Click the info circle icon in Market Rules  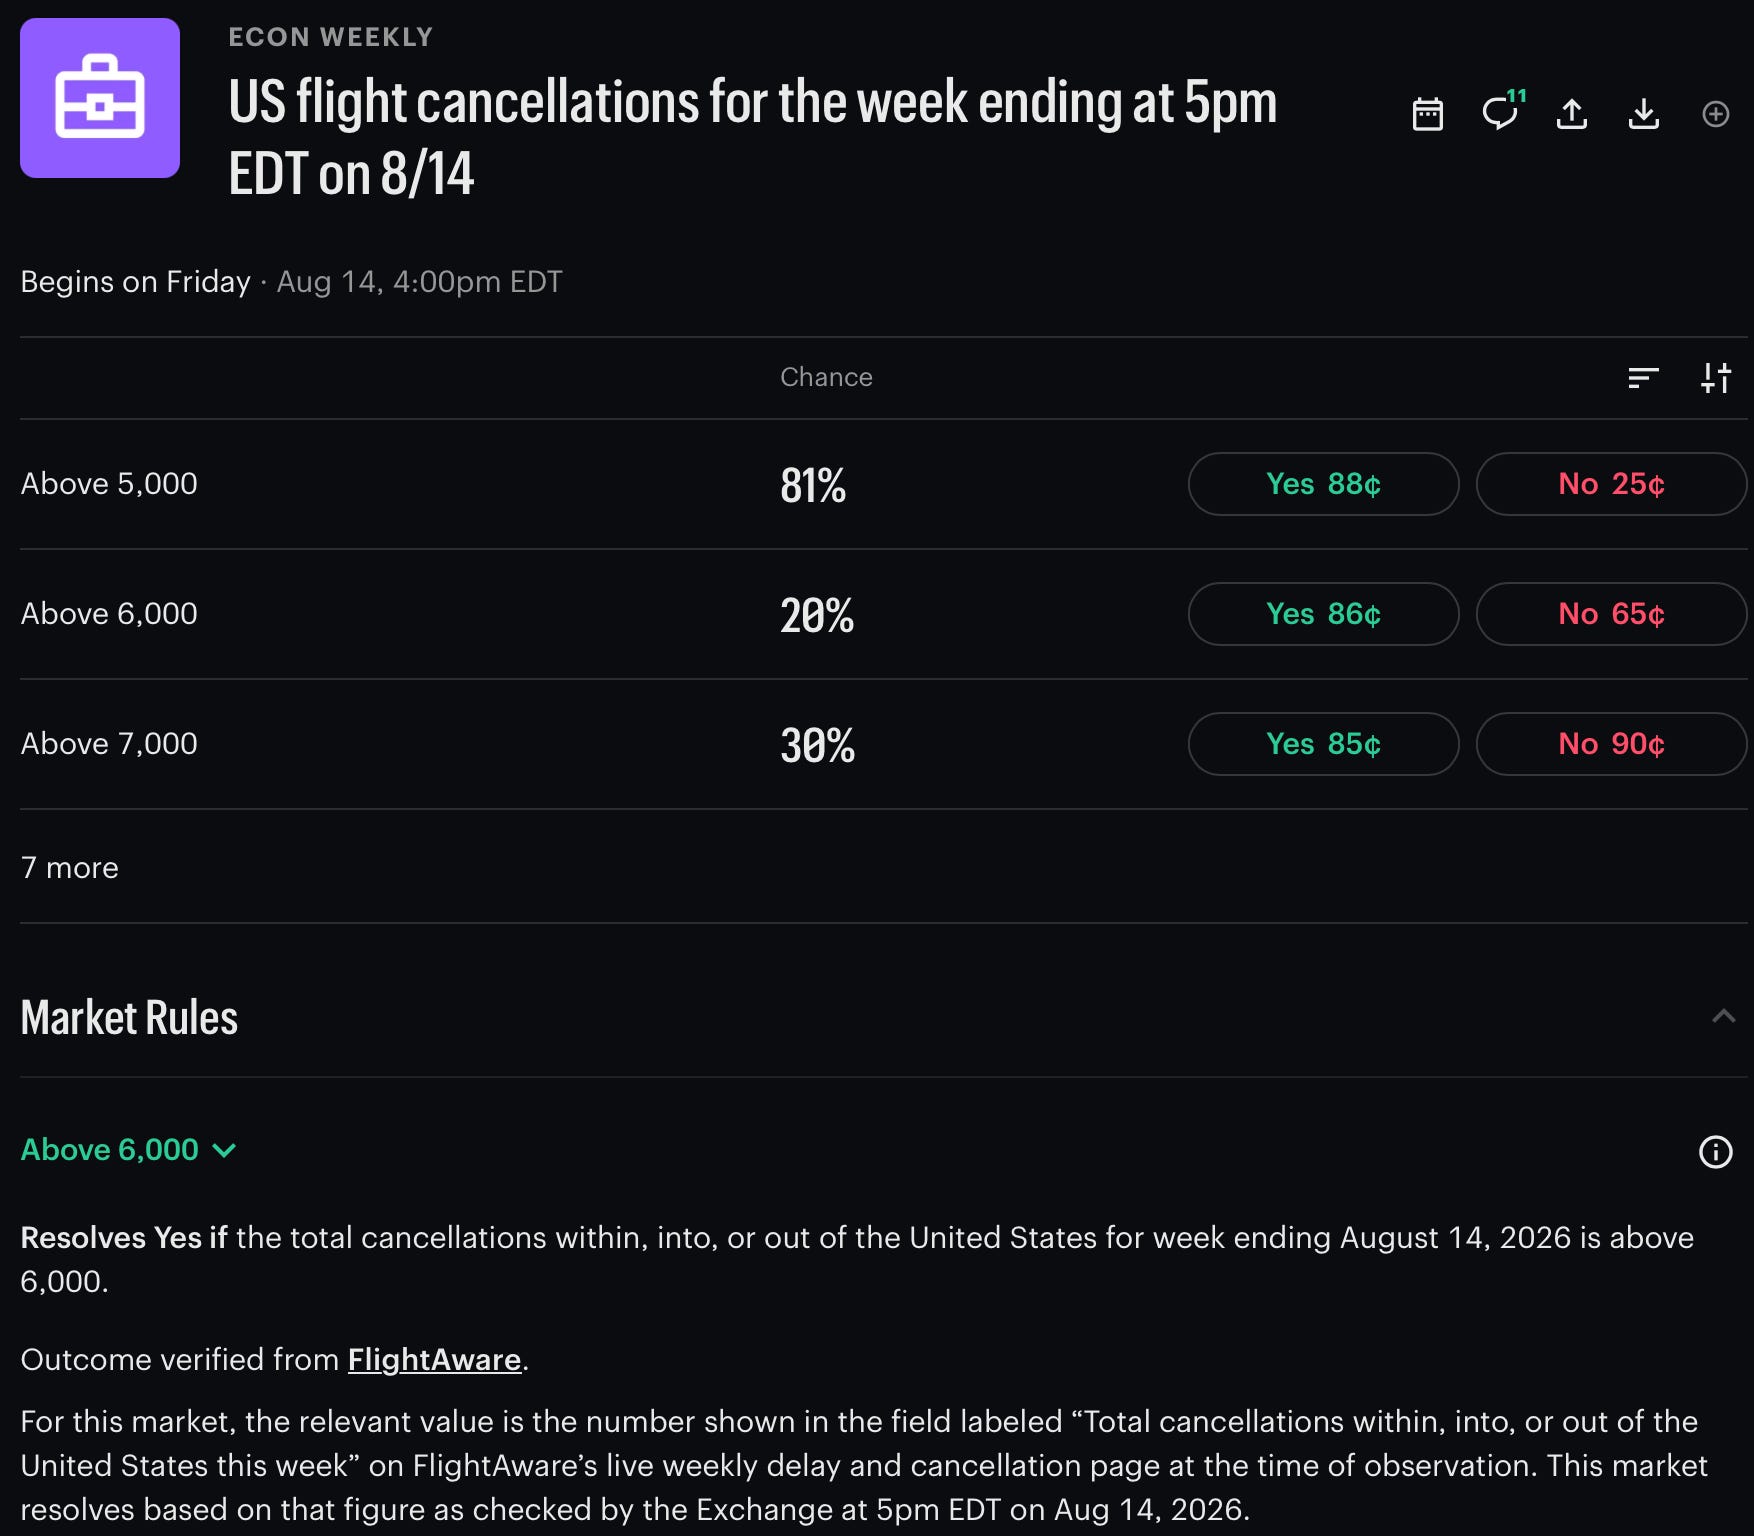pyautogui.click(x=1716, y=1152)
